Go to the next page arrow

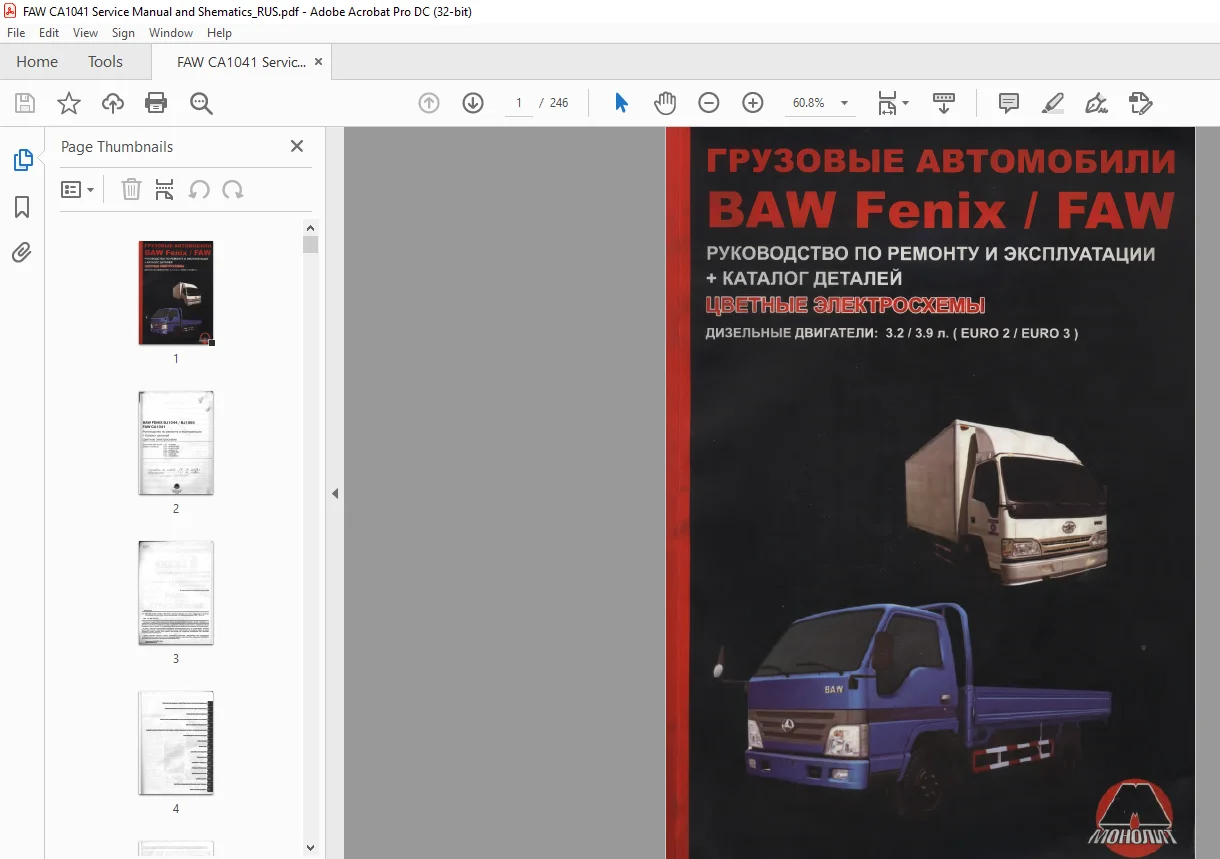[x=473, y=103]
